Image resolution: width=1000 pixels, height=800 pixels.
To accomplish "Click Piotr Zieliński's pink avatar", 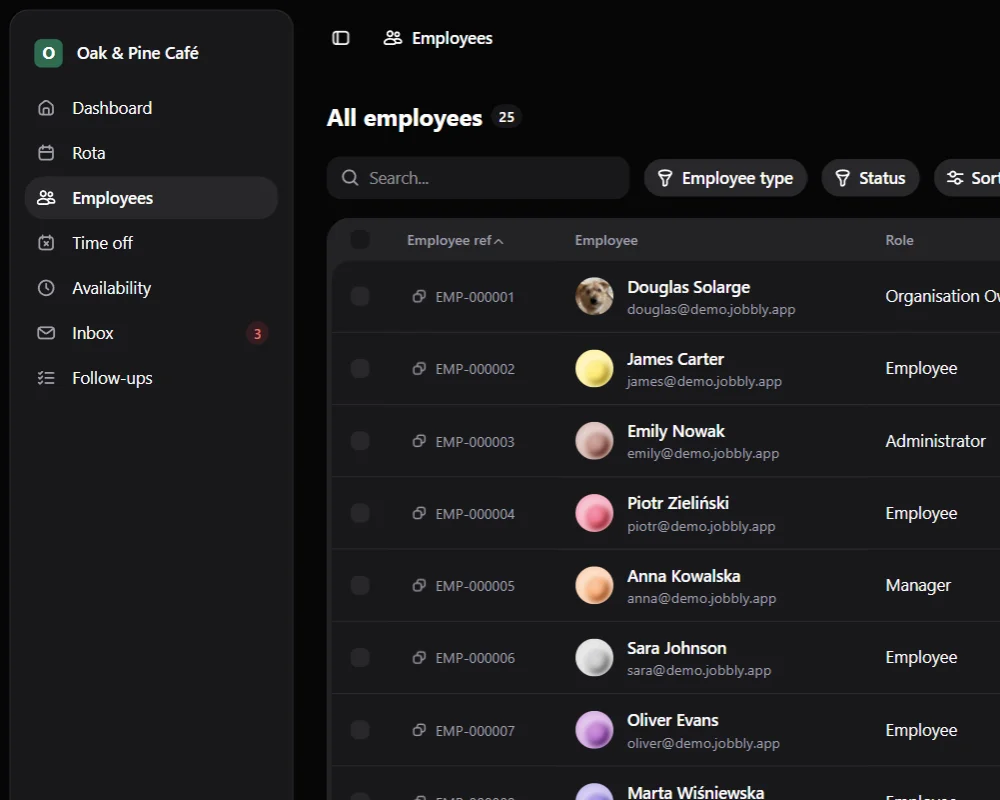I will [594, 513].
